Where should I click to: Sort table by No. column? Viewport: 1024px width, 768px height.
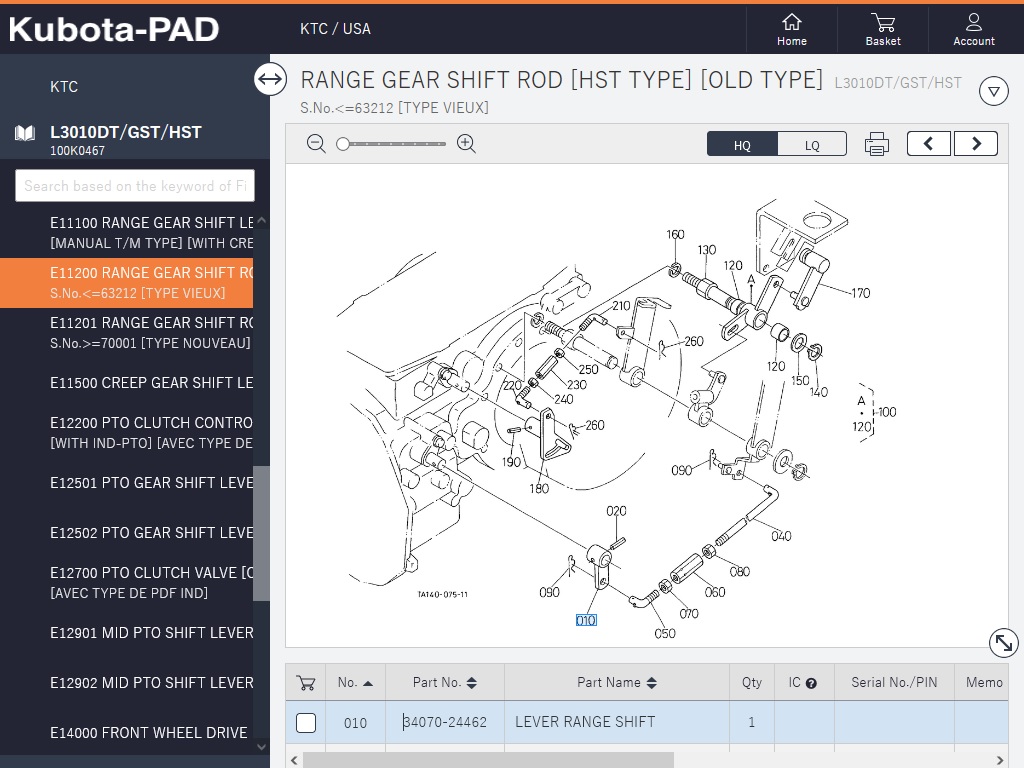coord(355,682)
